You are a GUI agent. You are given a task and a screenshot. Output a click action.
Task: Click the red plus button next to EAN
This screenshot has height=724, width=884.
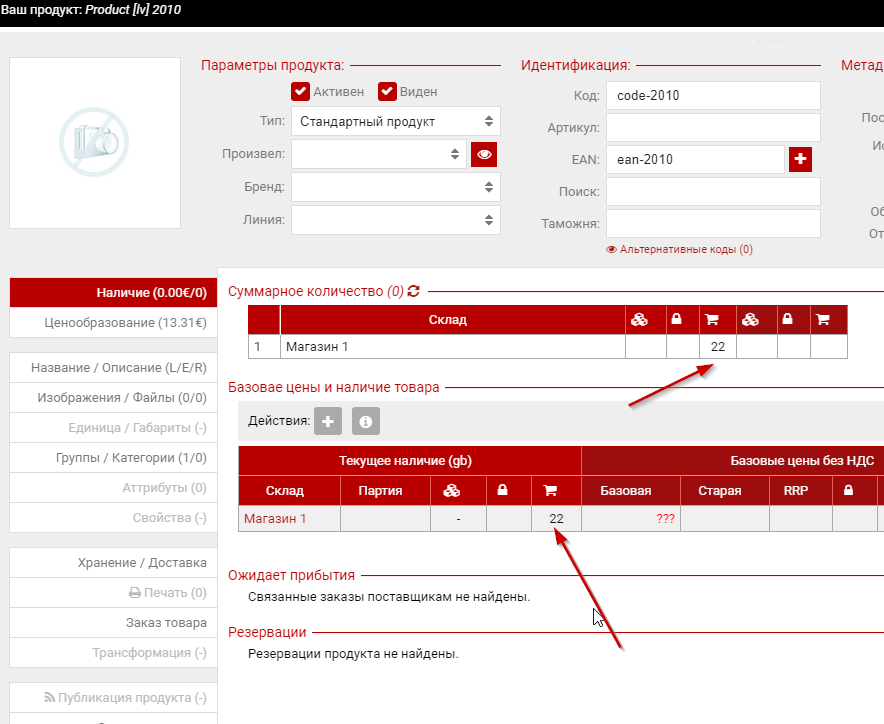pyautogui.click(x=800, y=159)
